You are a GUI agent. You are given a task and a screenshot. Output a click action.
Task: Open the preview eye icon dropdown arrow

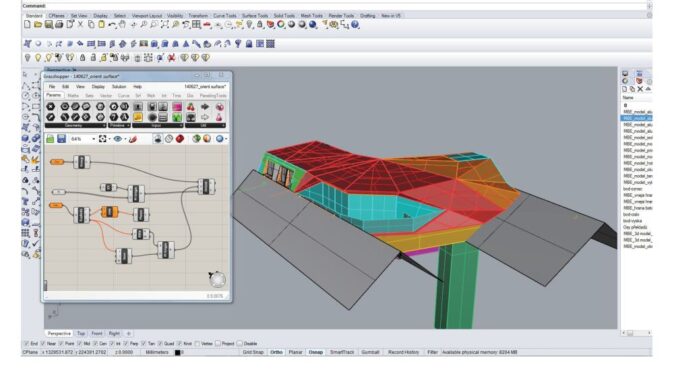click(x=125, y=139)
